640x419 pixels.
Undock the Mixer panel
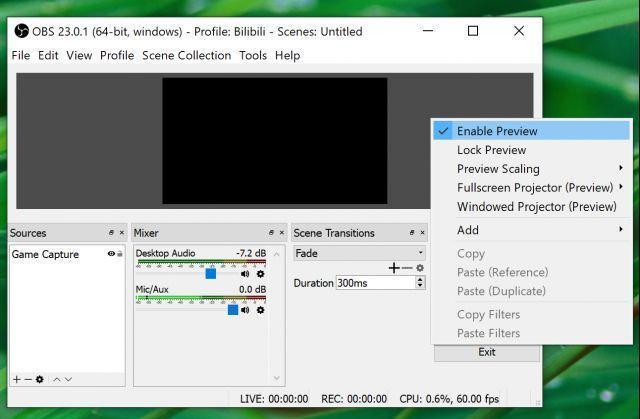click(x=271, y=233)
